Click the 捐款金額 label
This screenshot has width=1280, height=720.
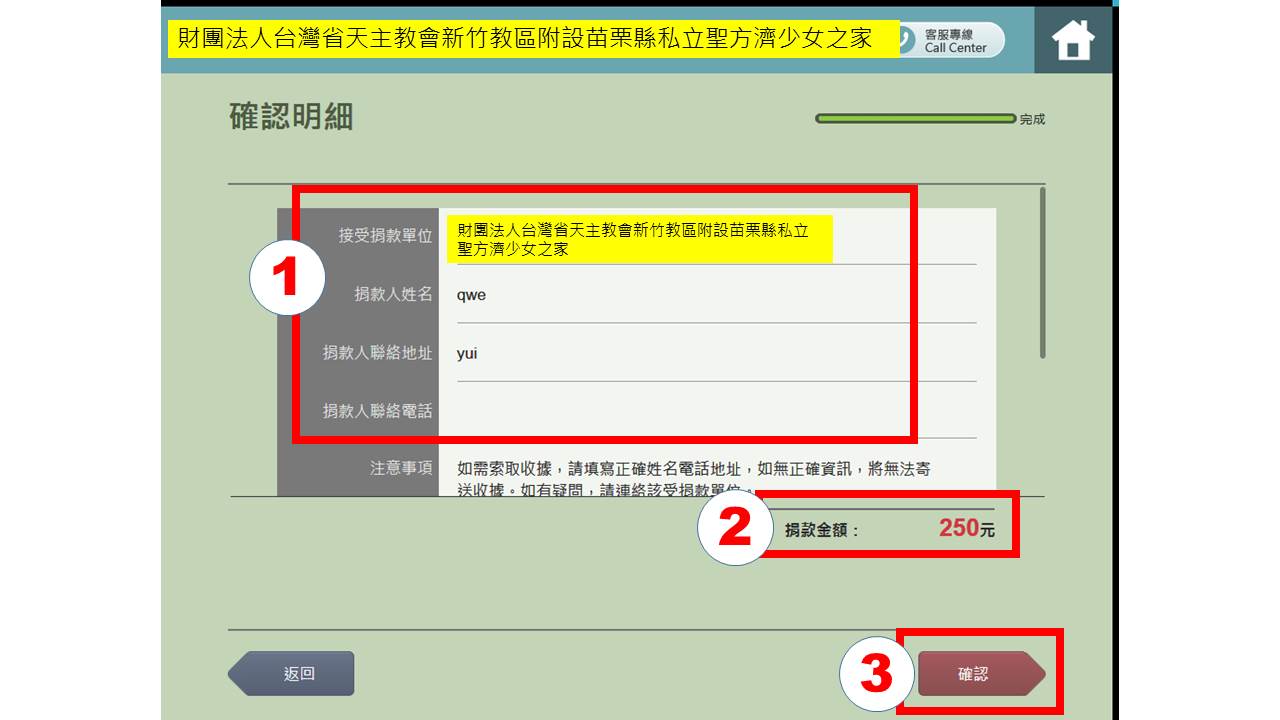822,531
